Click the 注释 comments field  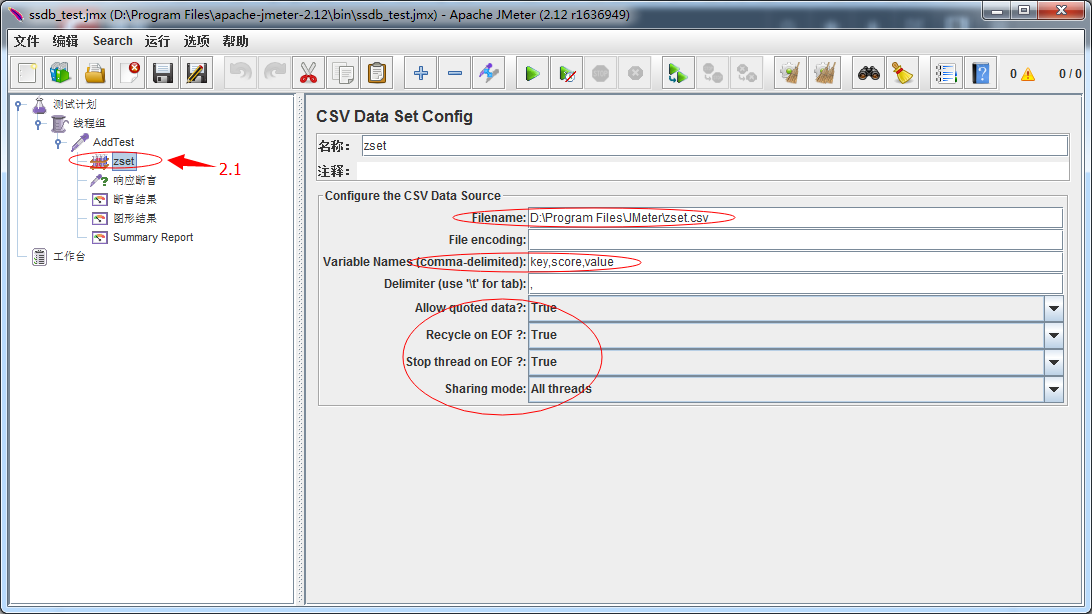(713, 171)
